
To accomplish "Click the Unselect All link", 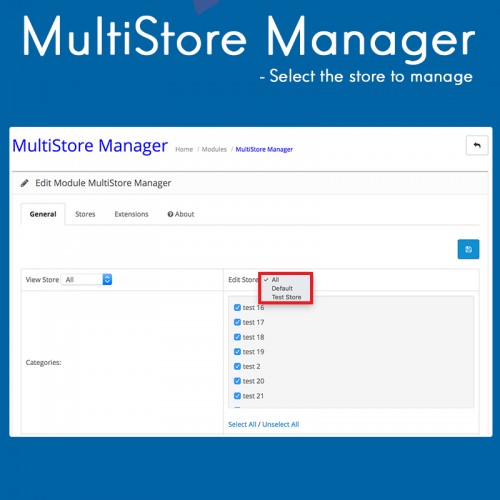I will [x=281, y=424].
